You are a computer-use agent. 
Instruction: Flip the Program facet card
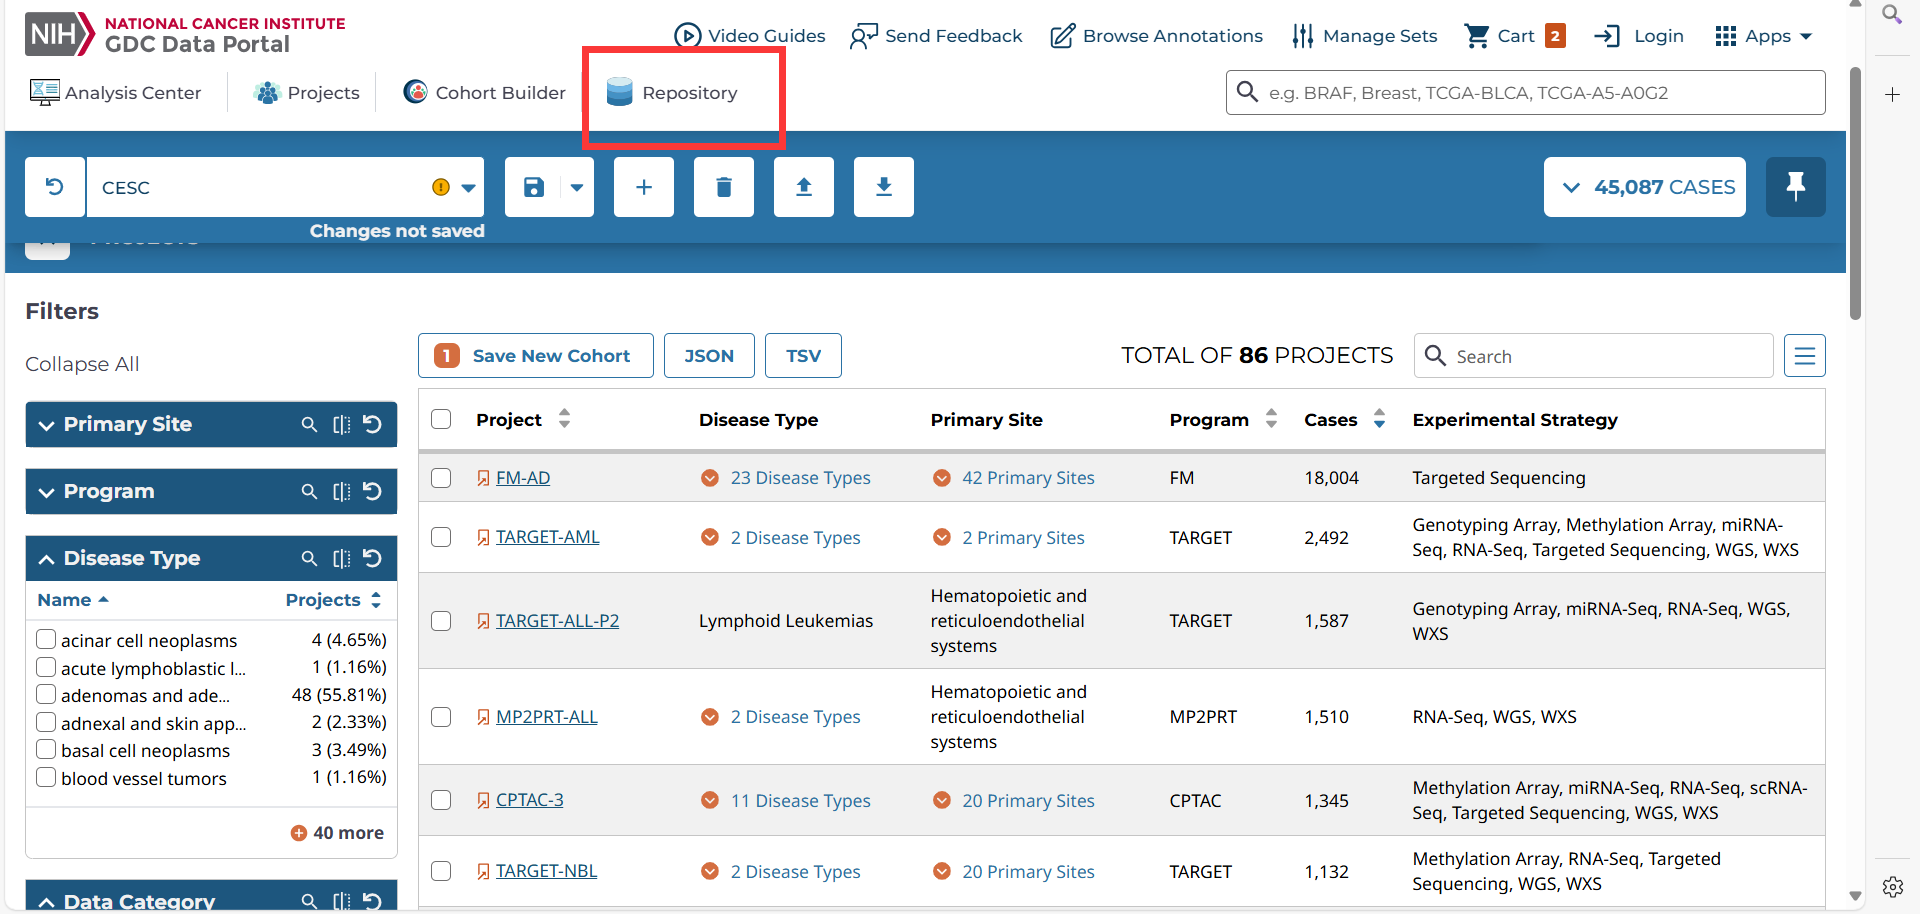(341, 492)
